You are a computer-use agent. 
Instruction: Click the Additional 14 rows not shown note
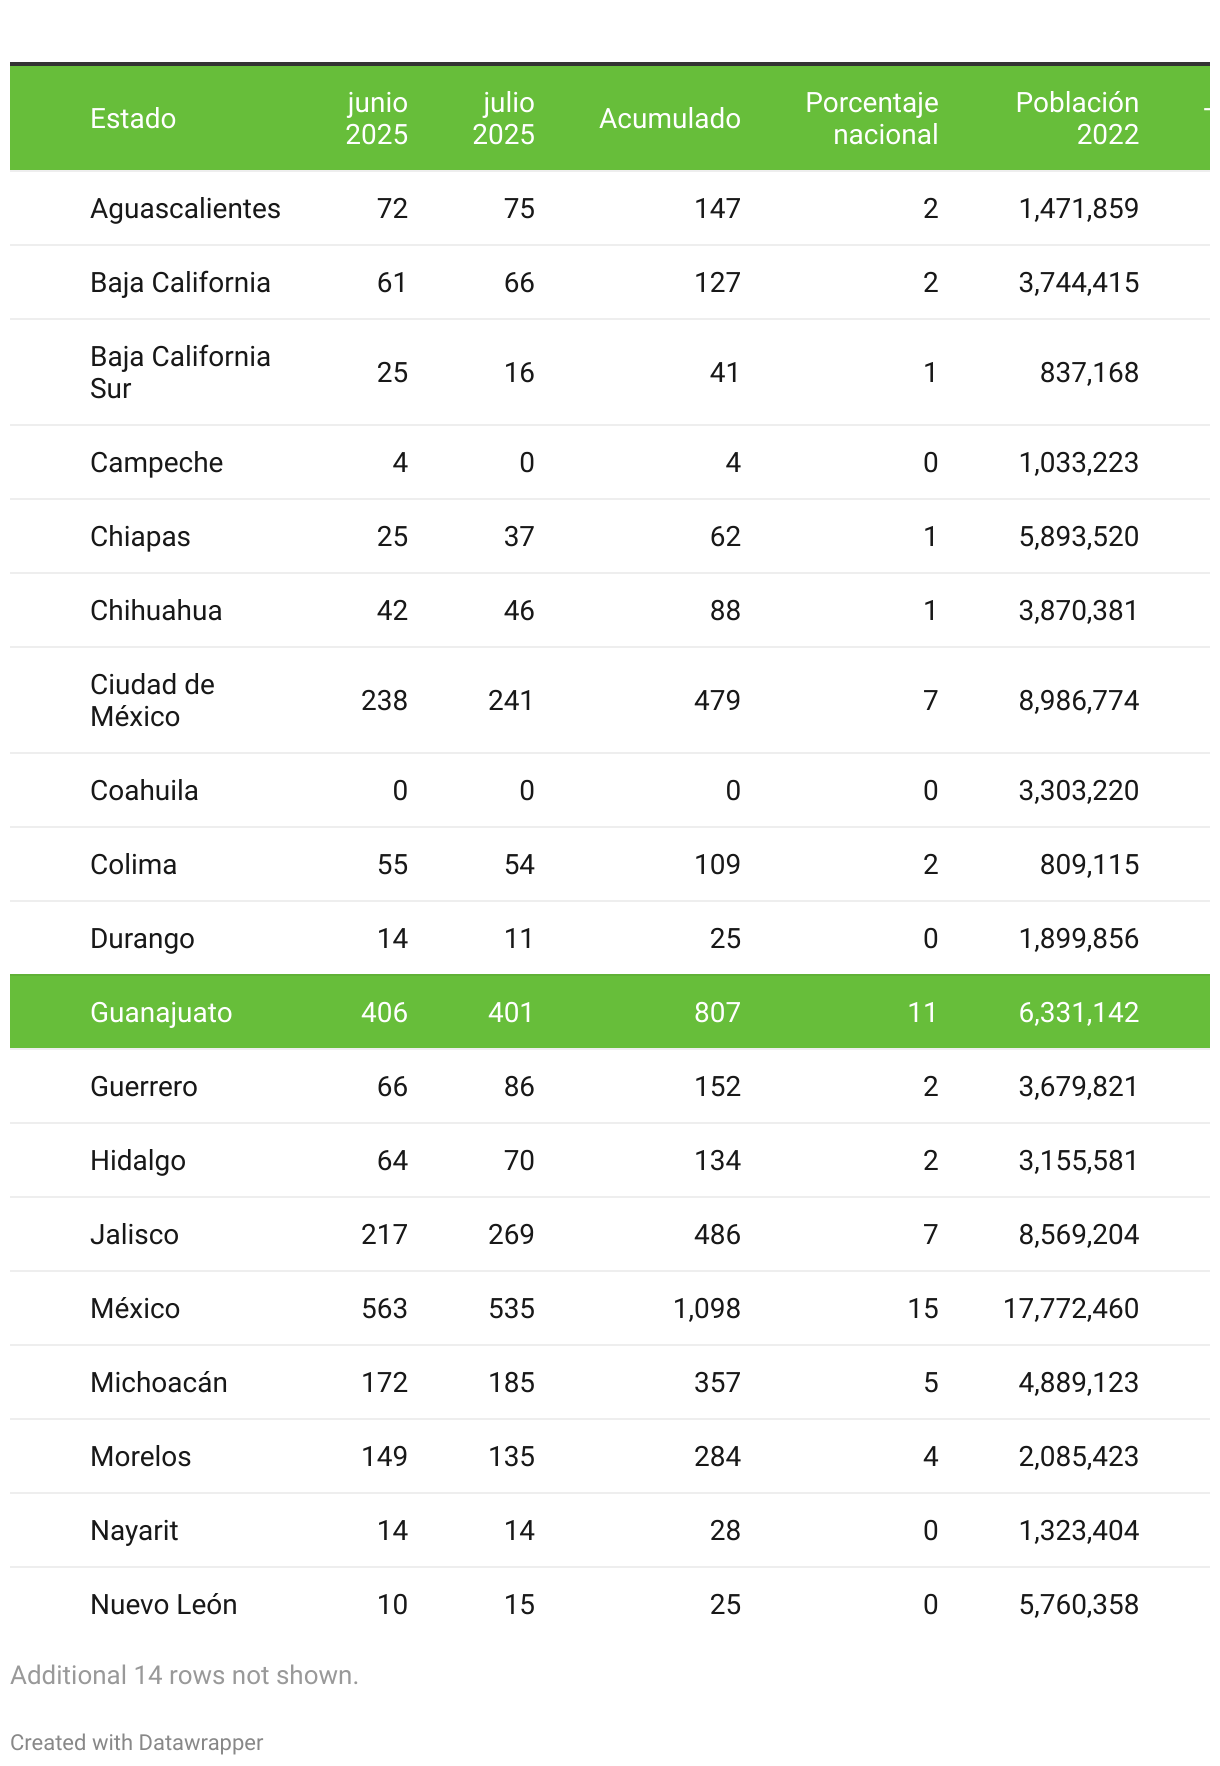coord(184,1675)
